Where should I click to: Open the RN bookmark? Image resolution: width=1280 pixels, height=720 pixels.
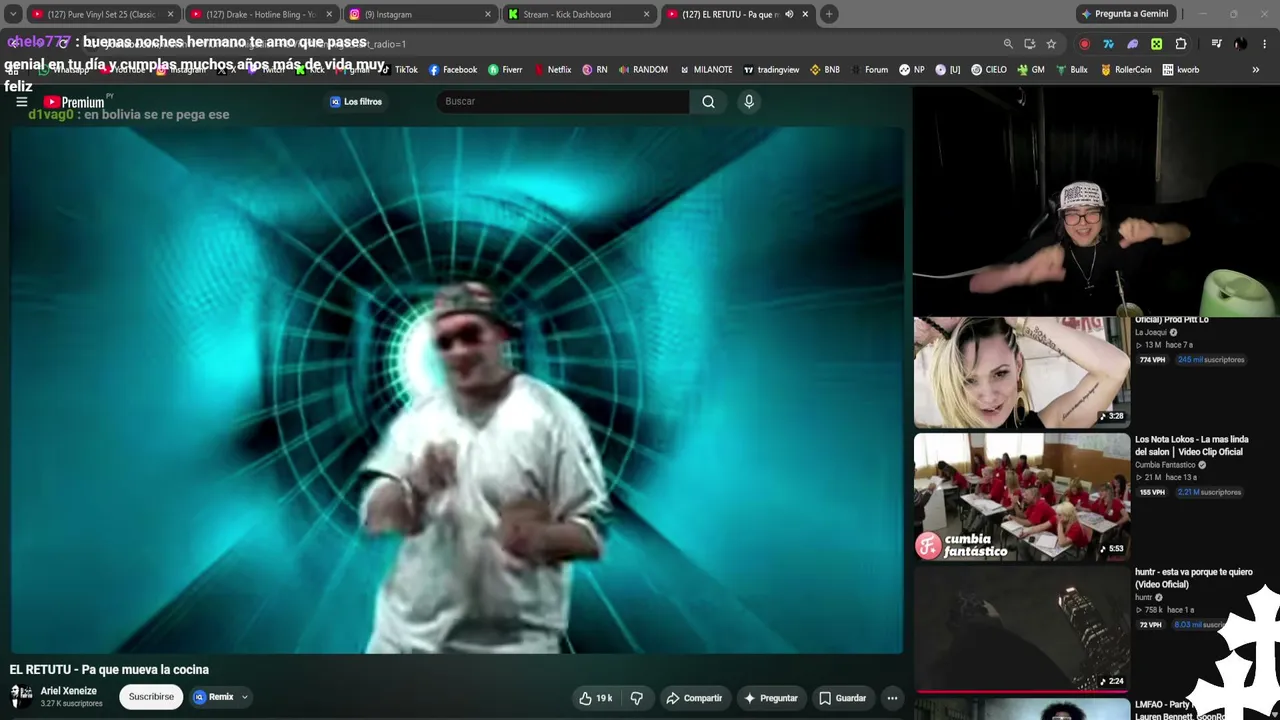click(595, 70)
